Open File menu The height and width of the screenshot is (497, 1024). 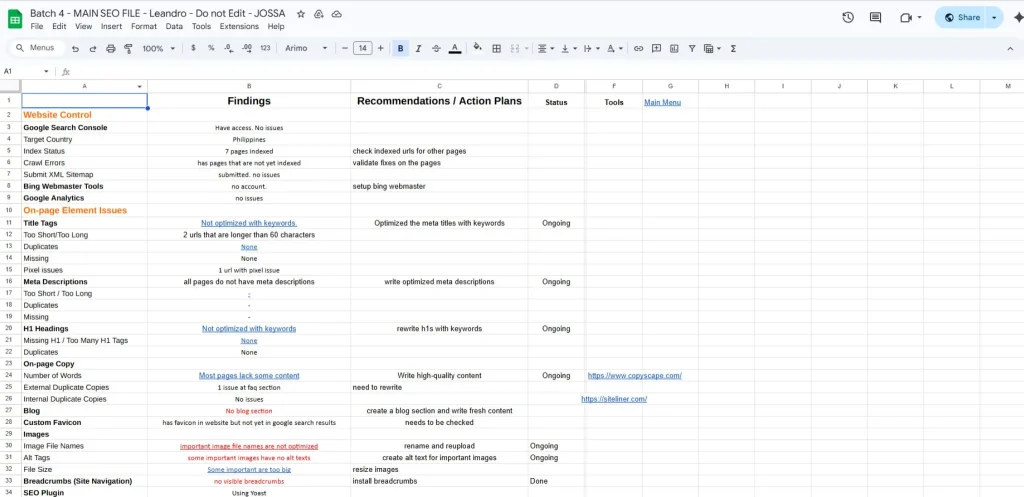point(37,27)
